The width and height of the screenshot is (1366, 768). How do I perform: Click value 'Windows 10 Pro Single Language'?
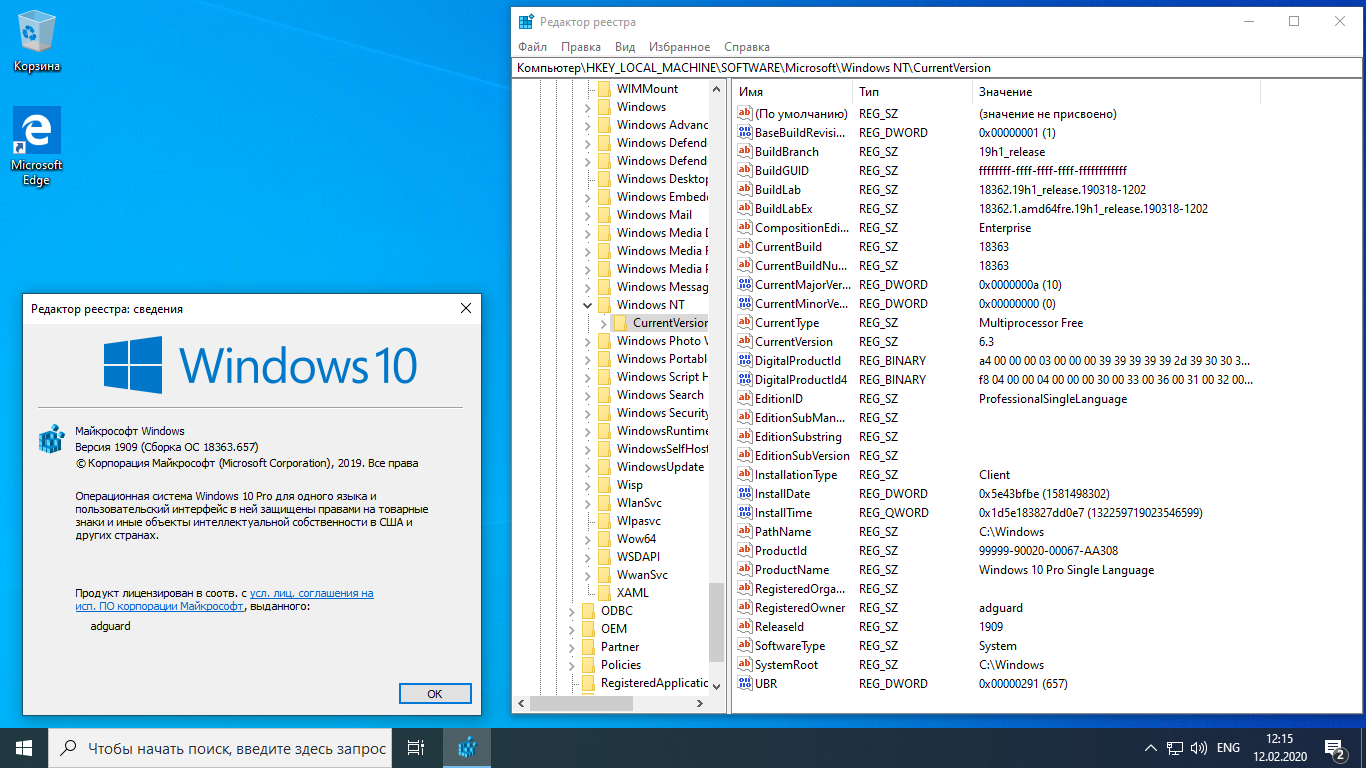tap(1066, 570)
